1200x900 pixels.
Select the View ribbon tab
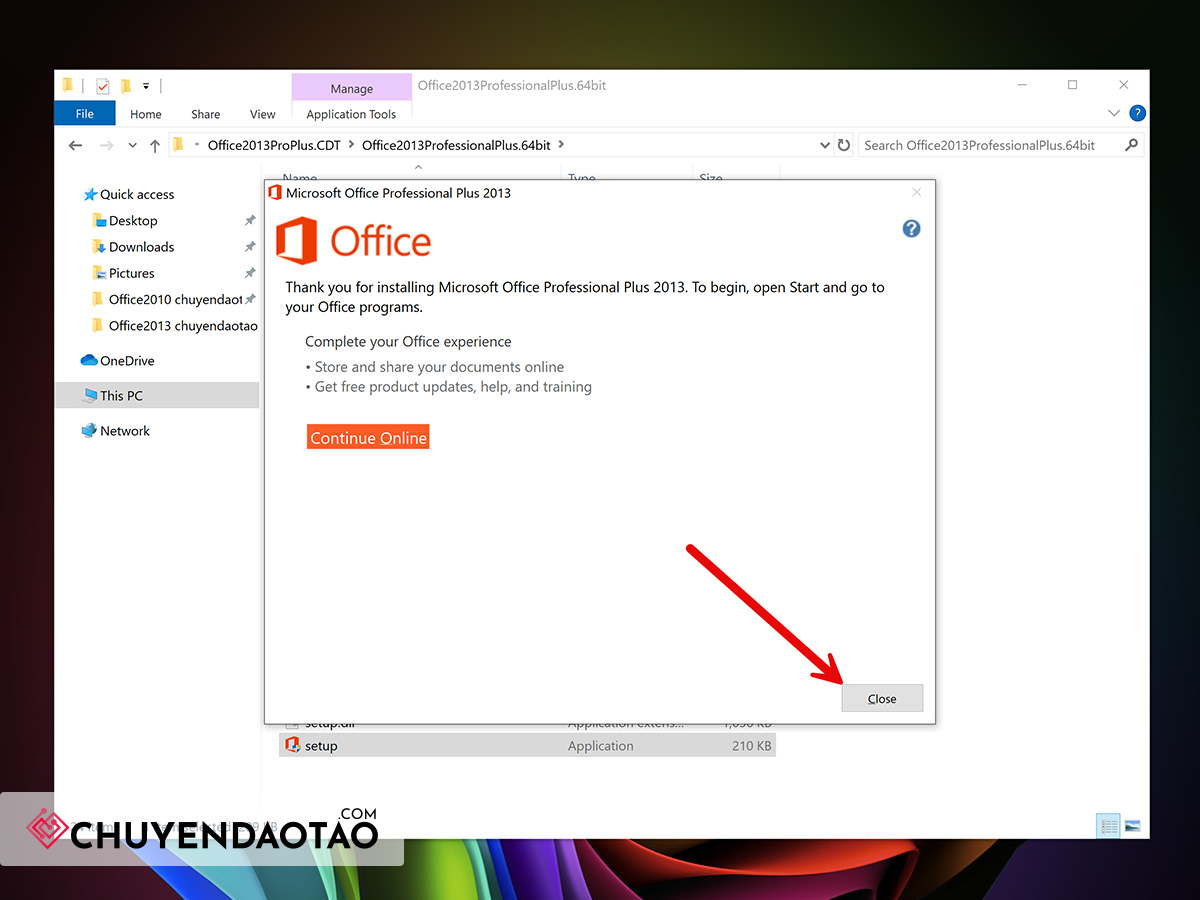263,114
